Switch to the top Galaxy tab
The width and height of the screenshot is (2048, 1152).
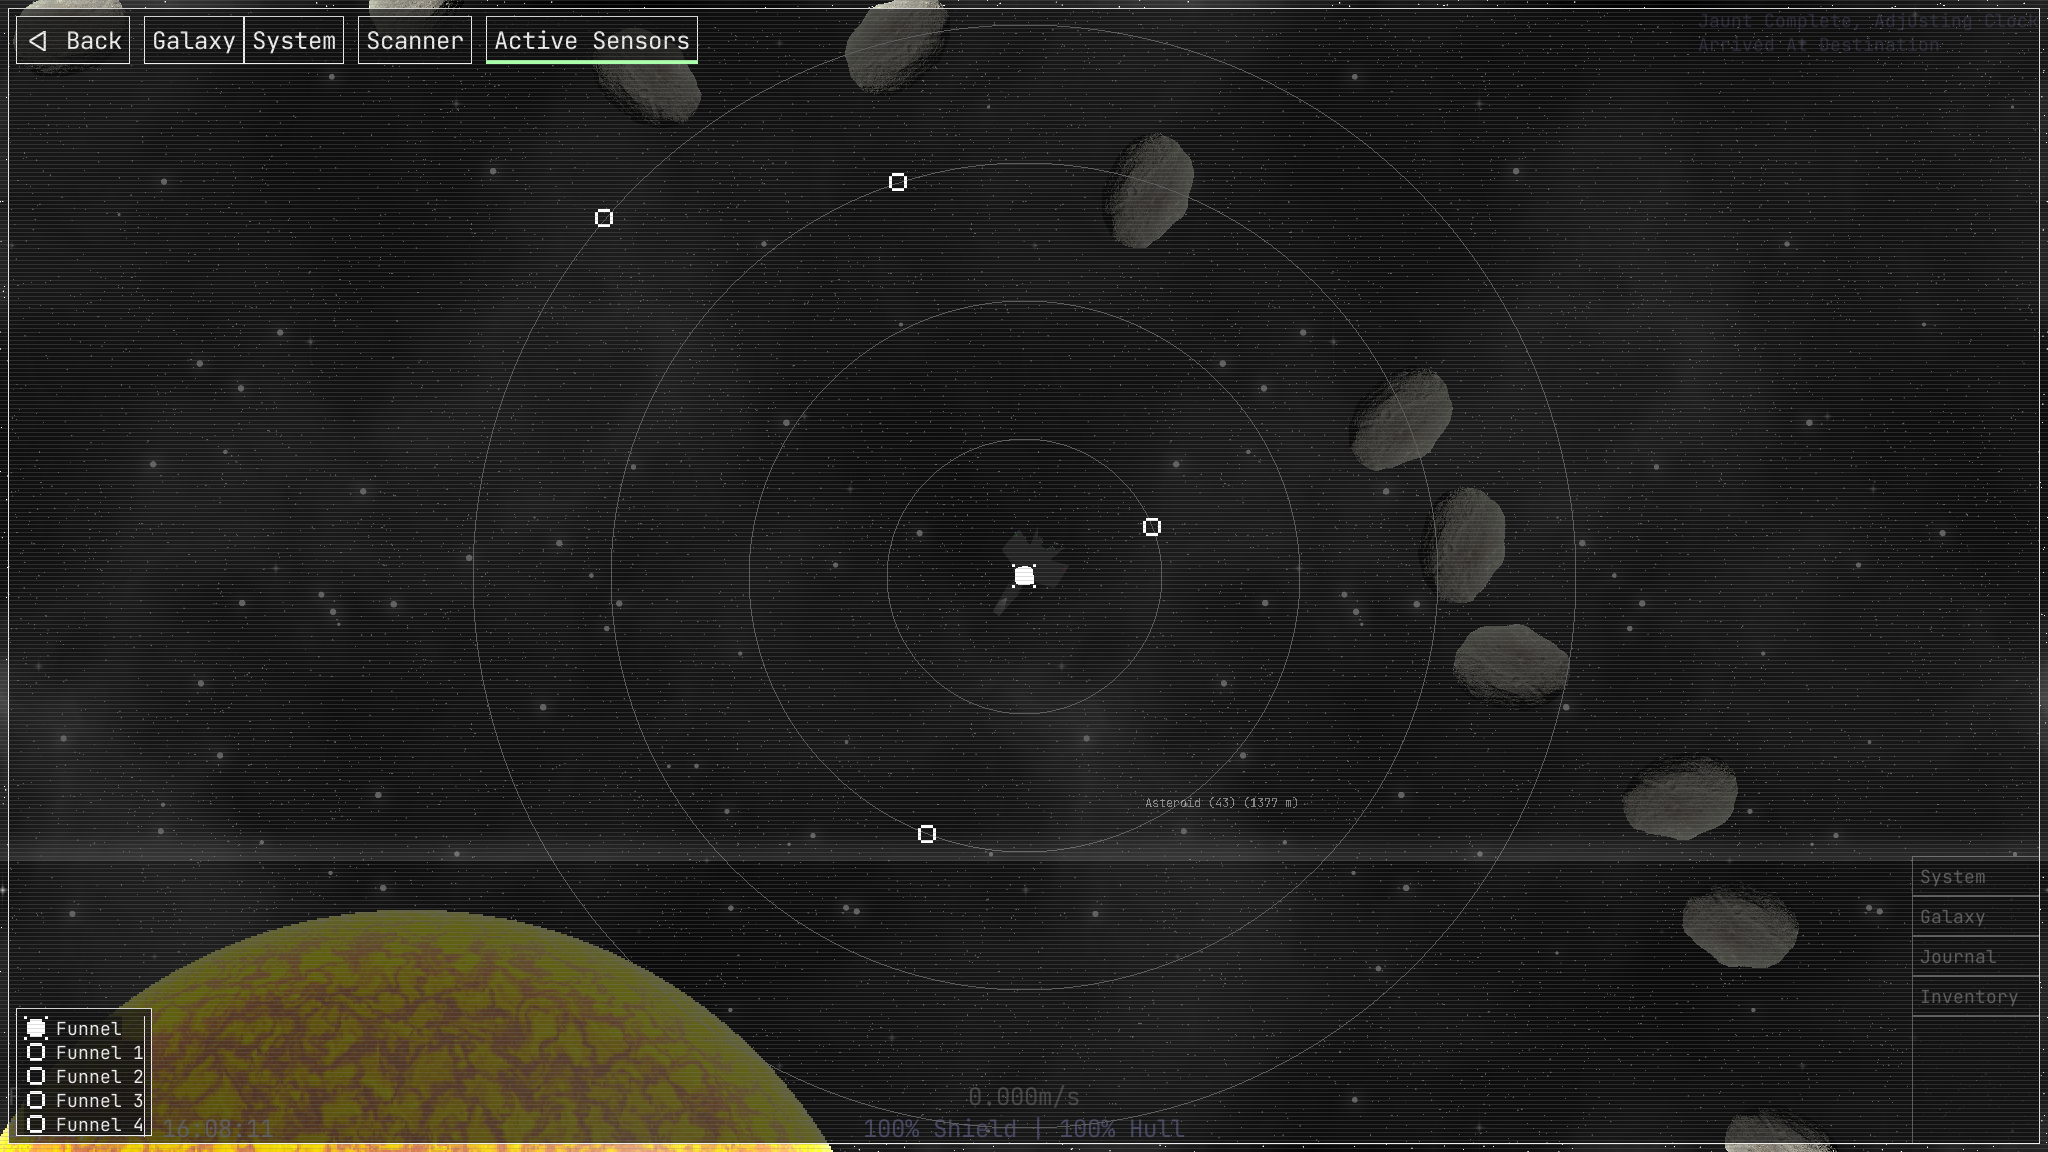coord(194,41)
